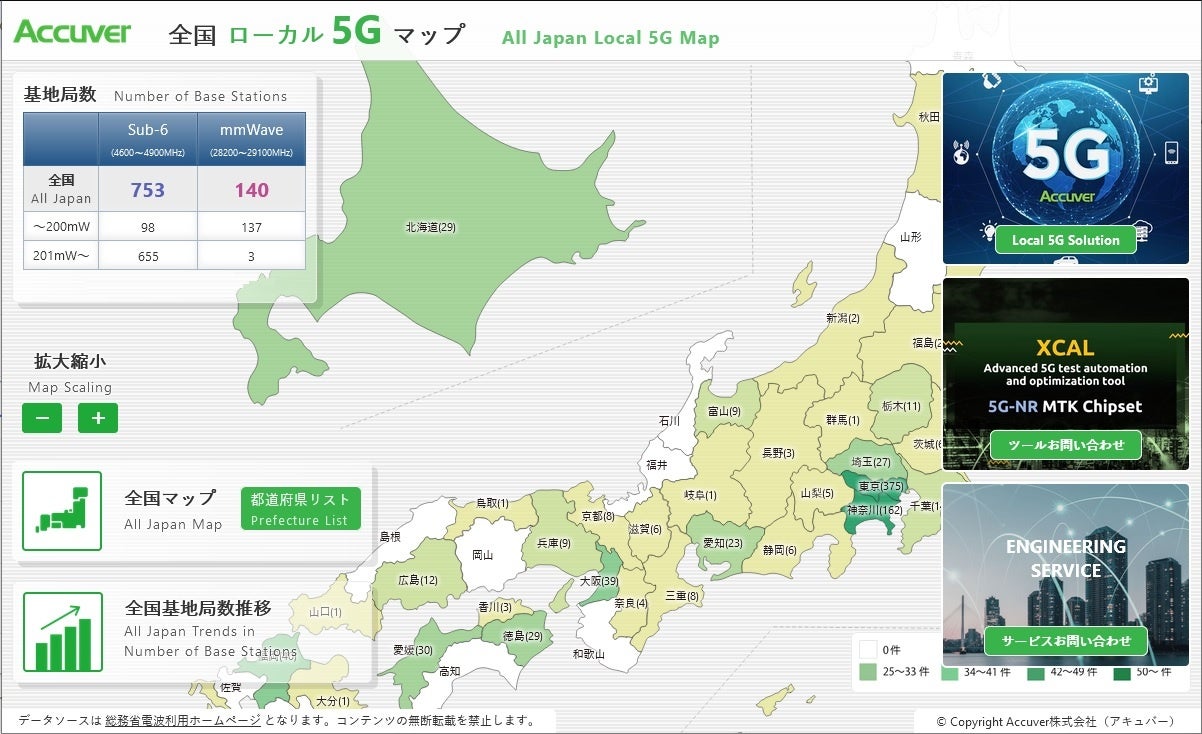The height and width of the screenshot is (734, 1202).
Task: Open the All Japan Map icon
Action: tap(62, 511)
